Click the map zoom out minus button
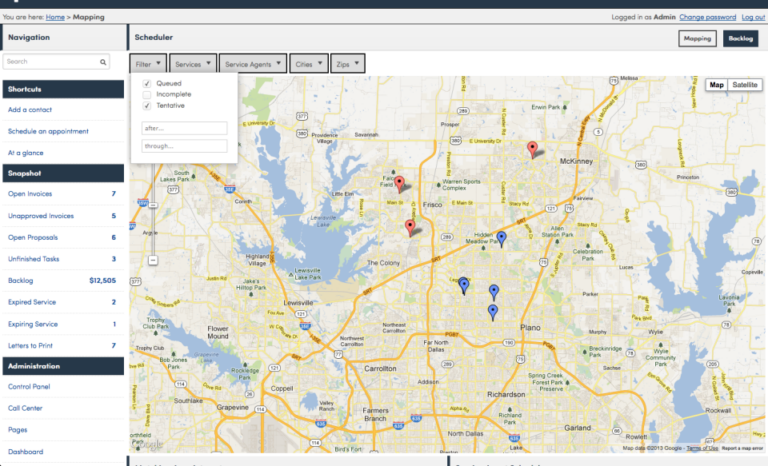 (153, 260)
